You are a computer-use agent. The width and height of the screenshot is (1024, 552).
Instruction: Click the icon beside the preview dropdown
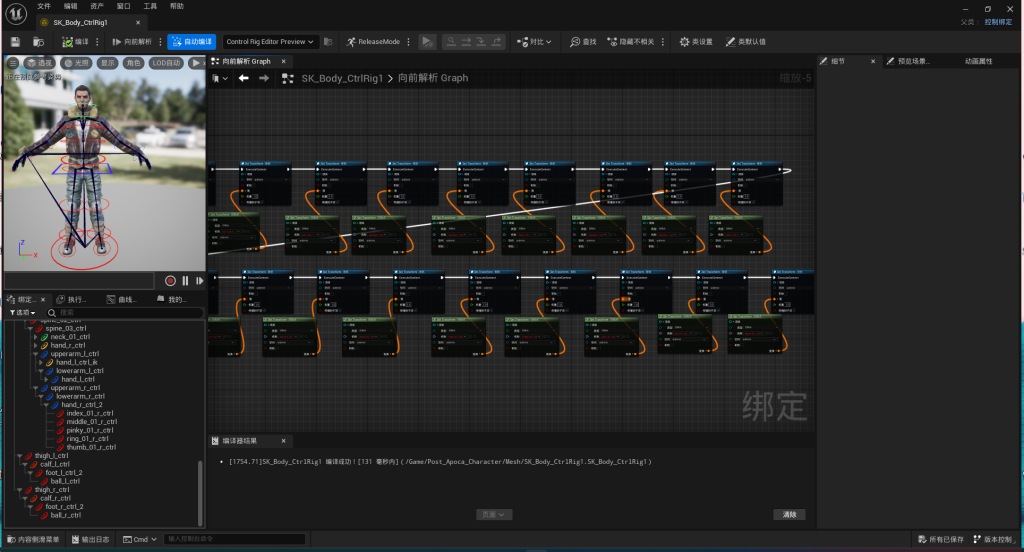(328, 42)
